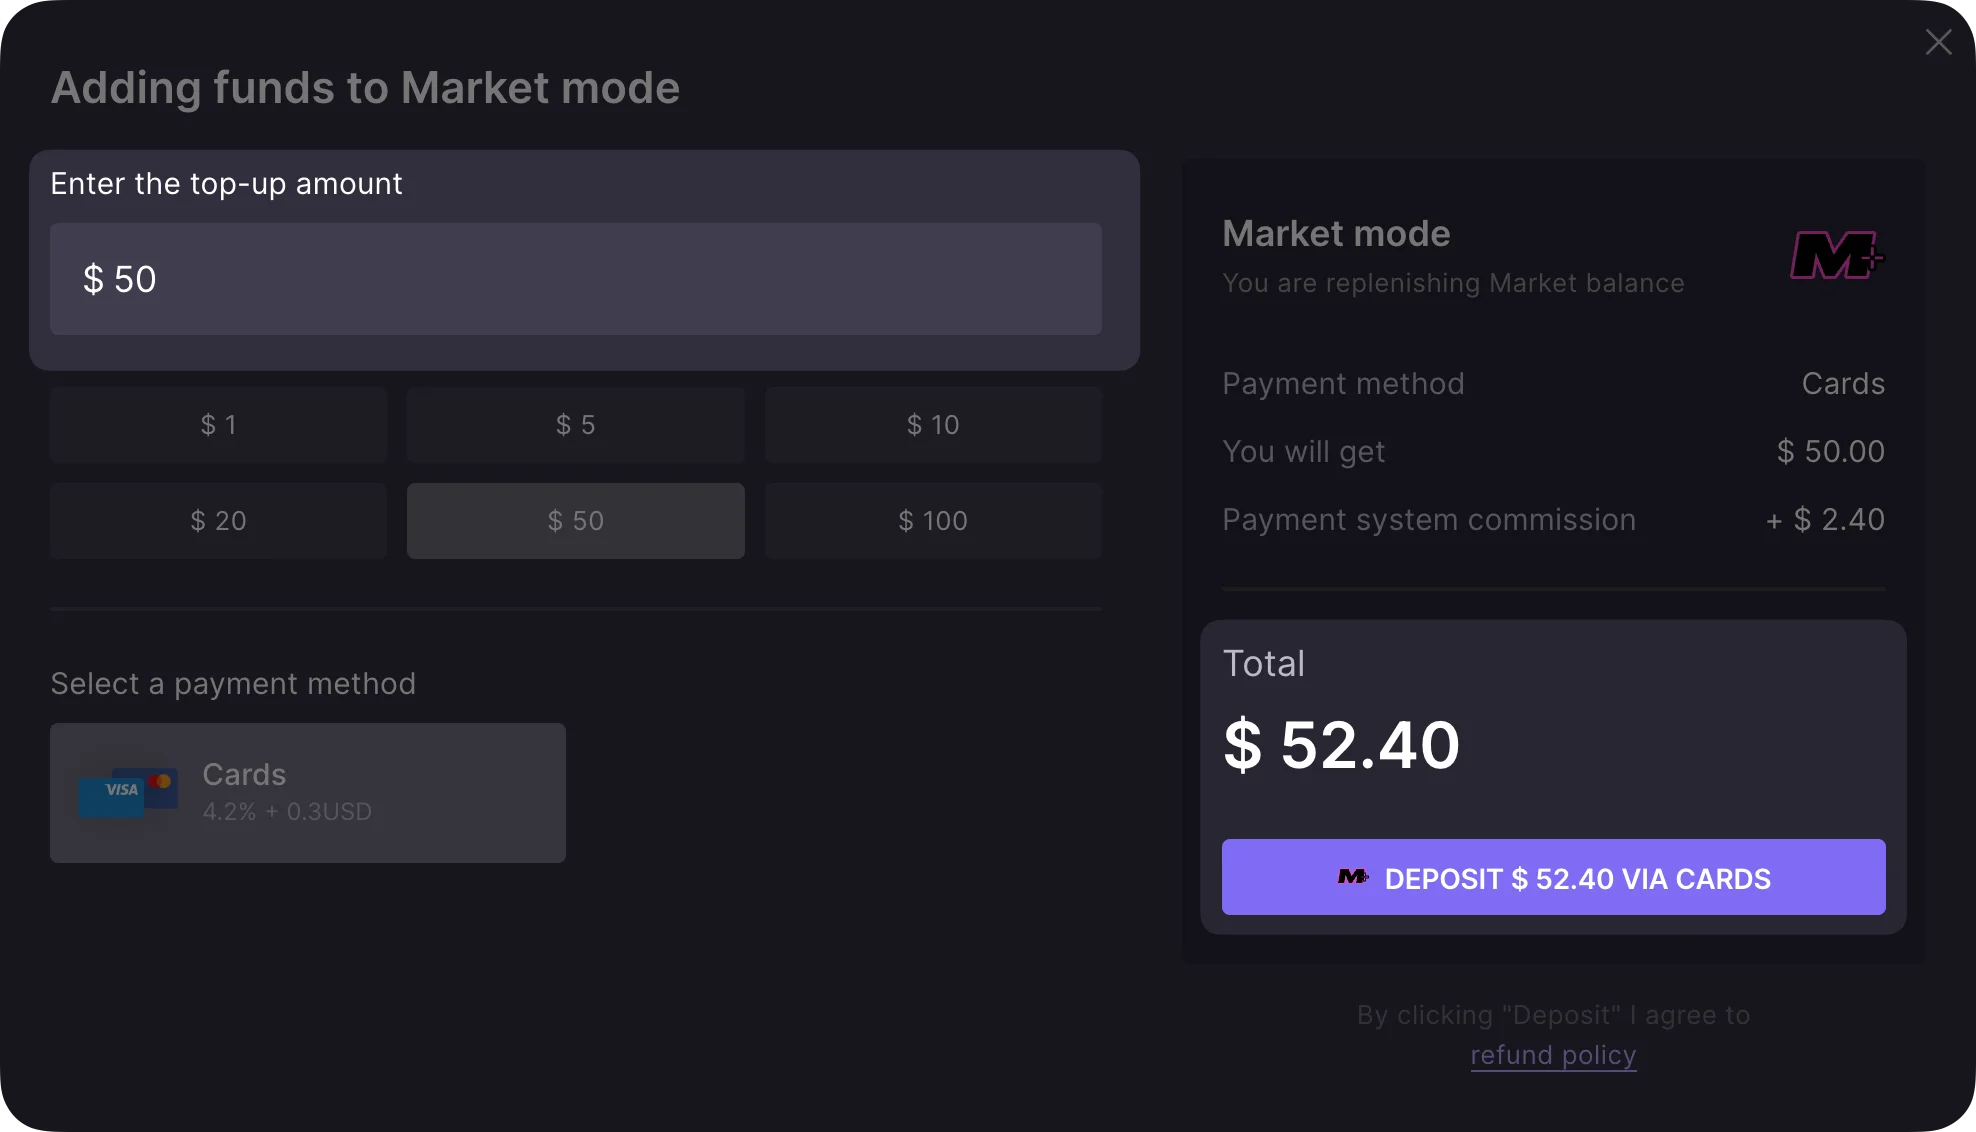Select Cards as the payment method
The height and width of the screenshot is (1132, 1976).
(308, 793)
